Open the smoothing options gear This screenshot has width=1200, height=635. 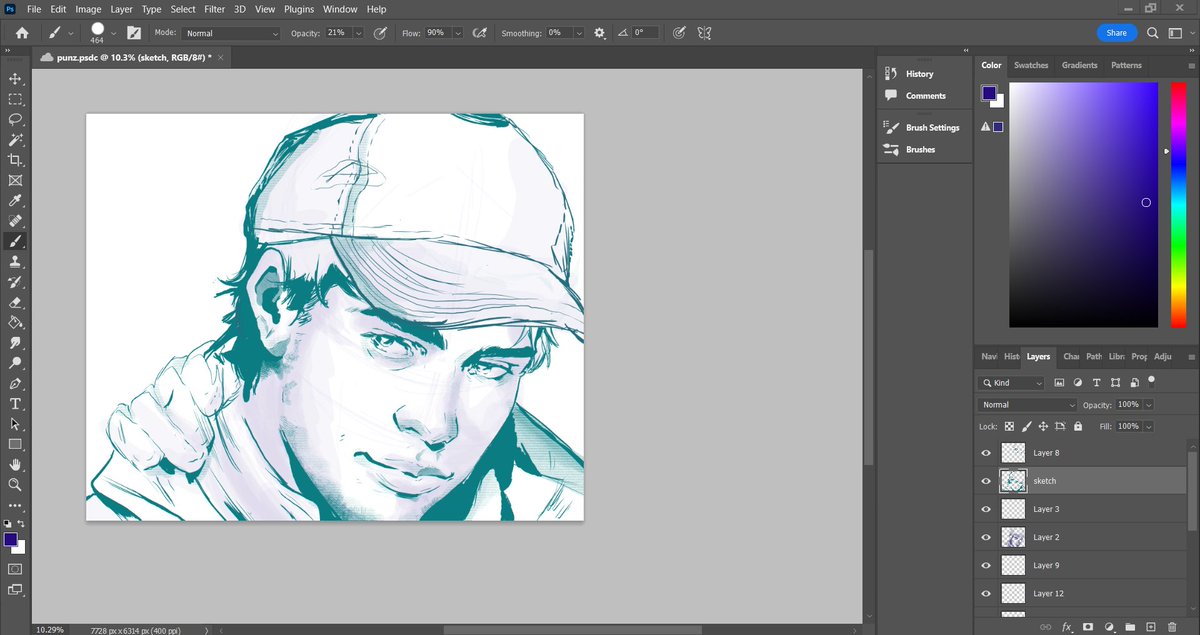(599, 33)
